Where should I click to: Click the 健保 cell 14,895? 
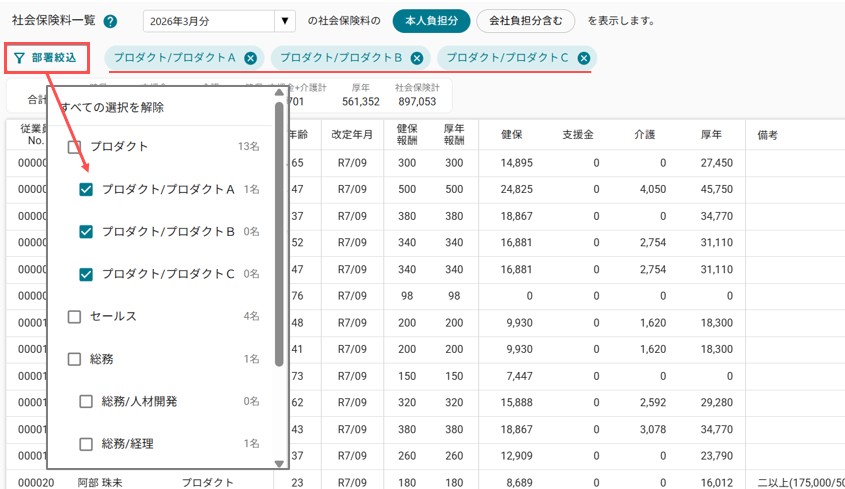516,163
